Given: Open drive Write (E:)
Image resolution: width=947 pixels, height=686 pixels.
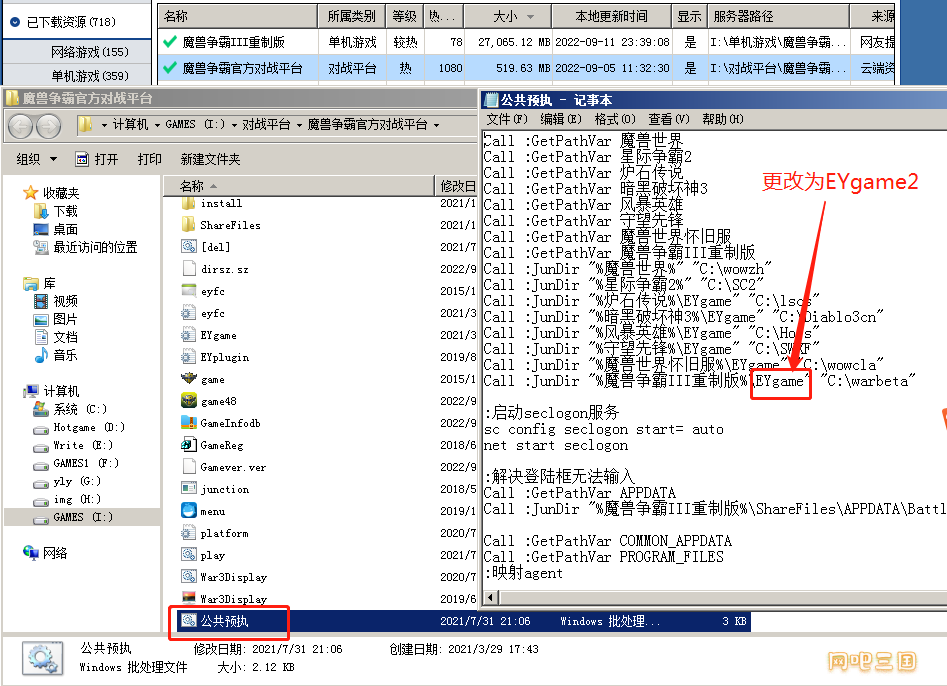Looking at the screenshot, I should coord(73,446).
